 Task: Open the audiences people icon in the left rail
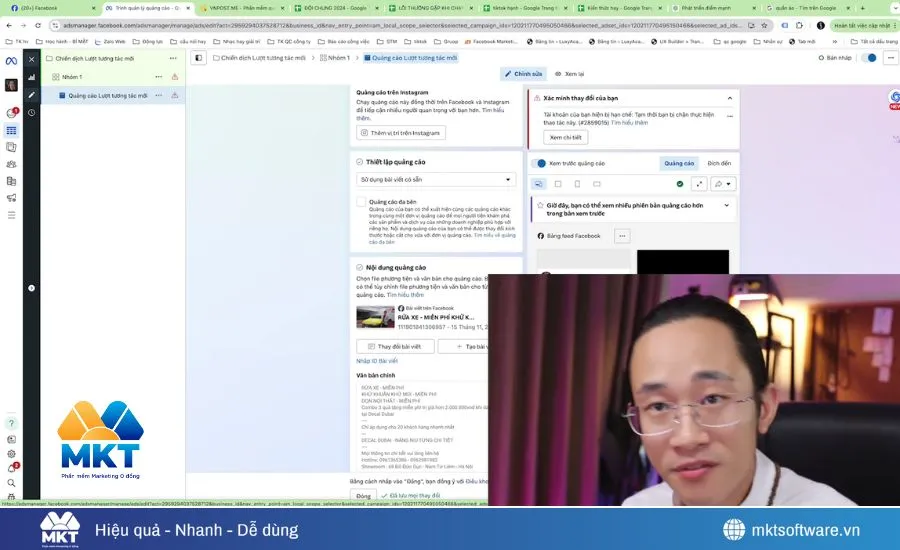(x=11, y=164)
